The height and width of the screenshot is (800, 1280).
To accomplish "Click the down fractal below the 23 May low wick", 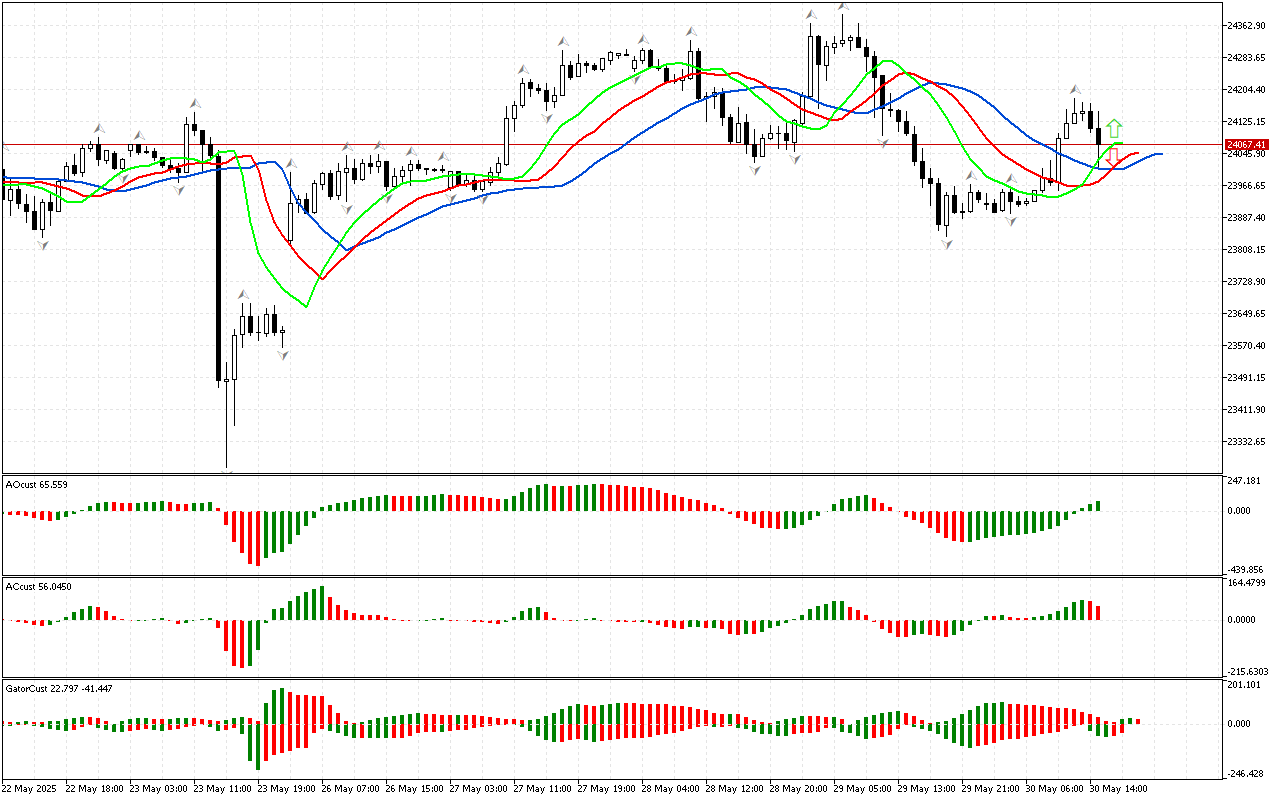I will click(227, 471).
